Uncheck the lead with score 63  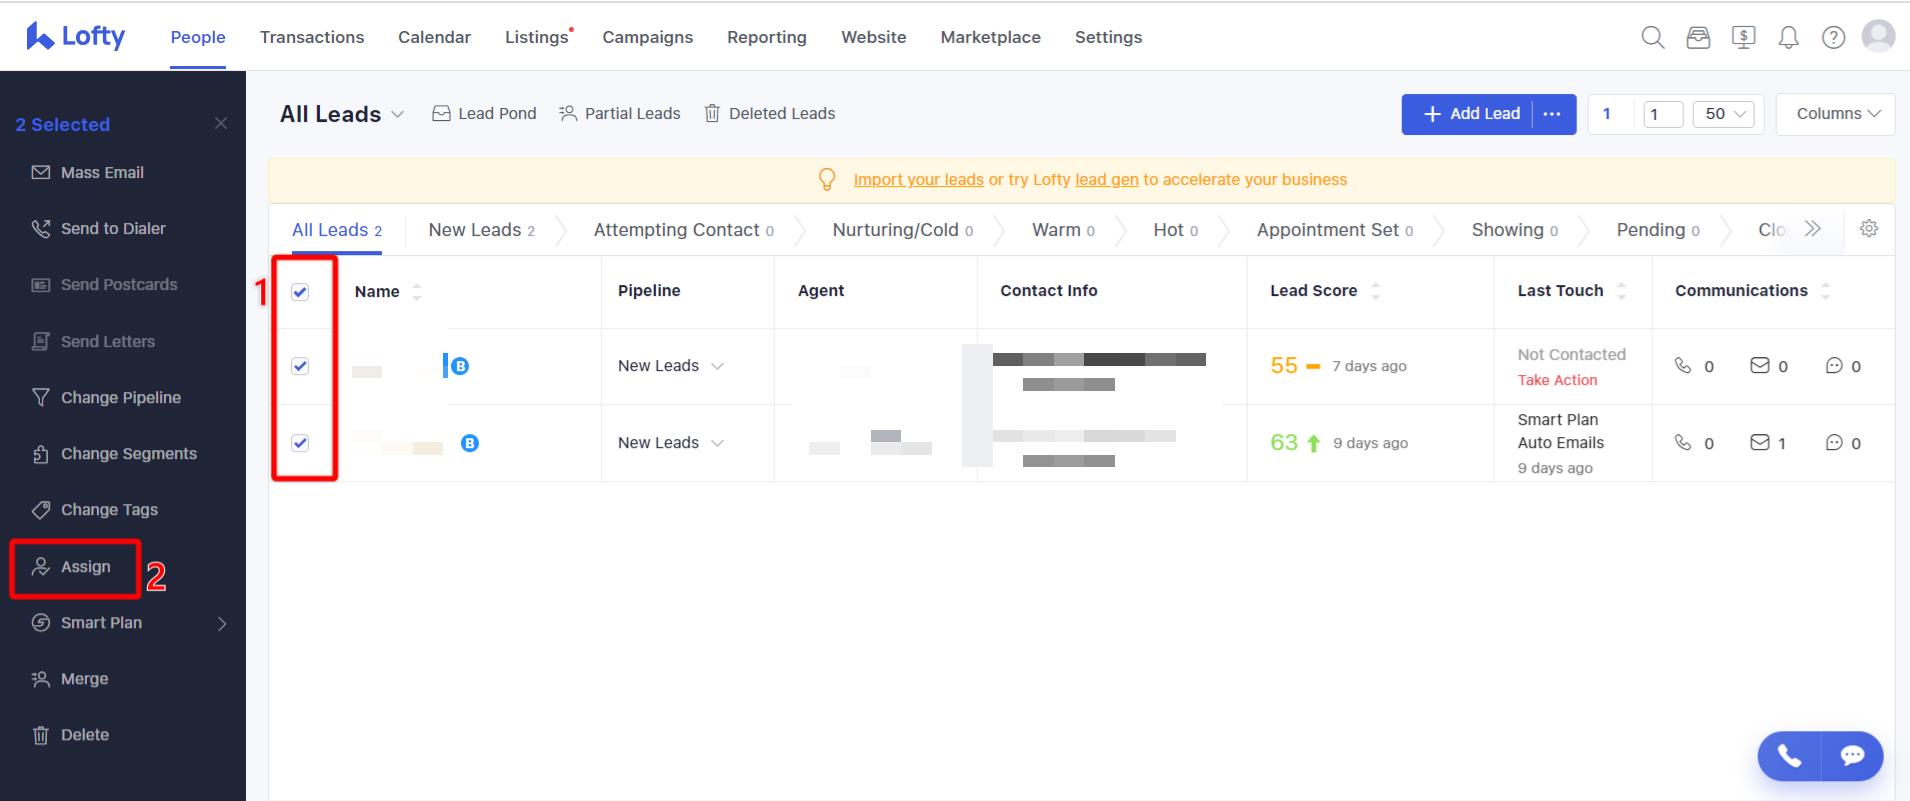point(300,443)
